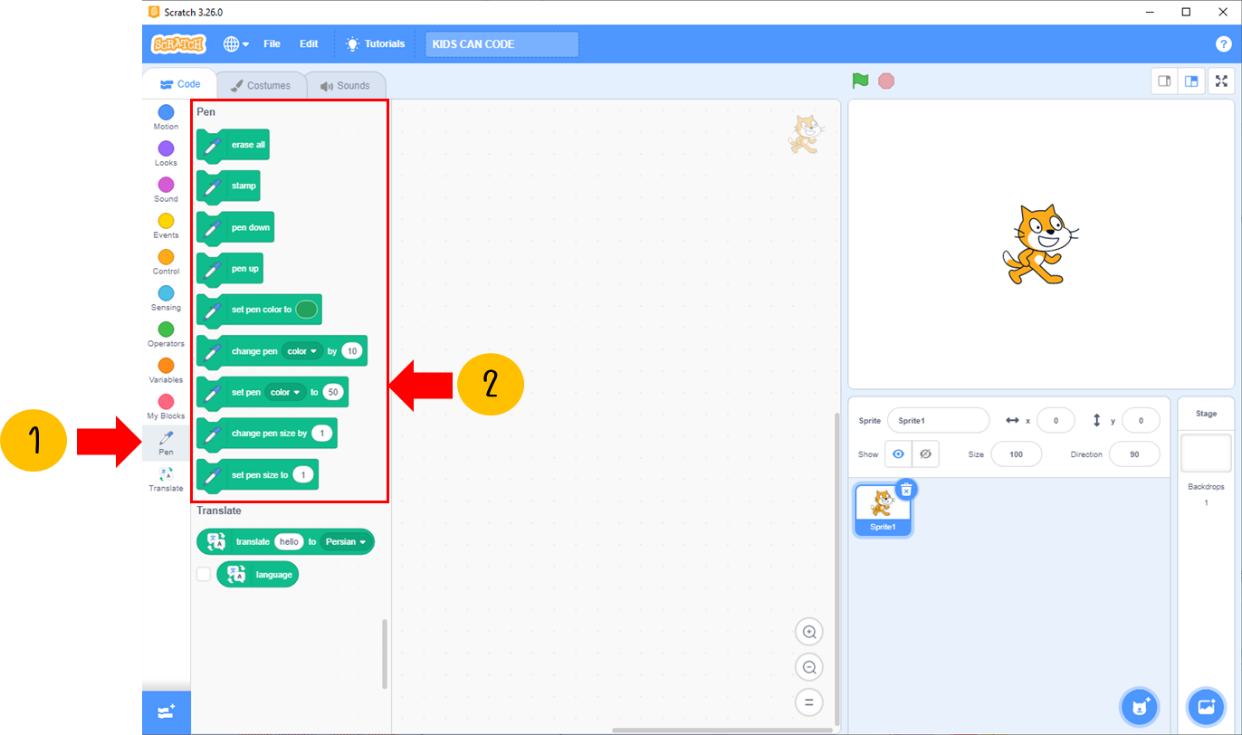Delete Sprite1 using the trash icon
This screenshot has height=735, width=1242.
click(906, 489)
